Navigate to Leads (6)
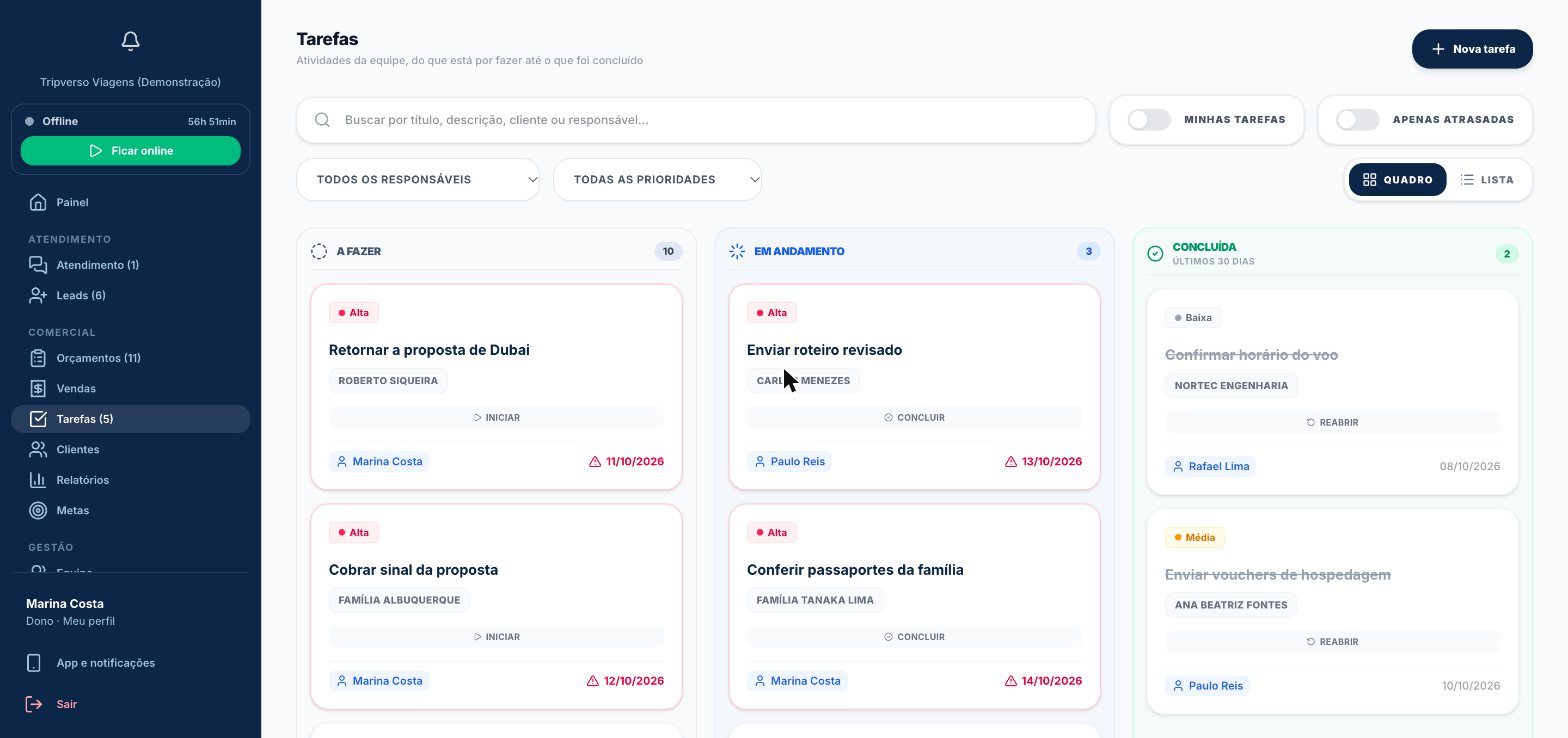1568x738 pixels. [130, 295]
